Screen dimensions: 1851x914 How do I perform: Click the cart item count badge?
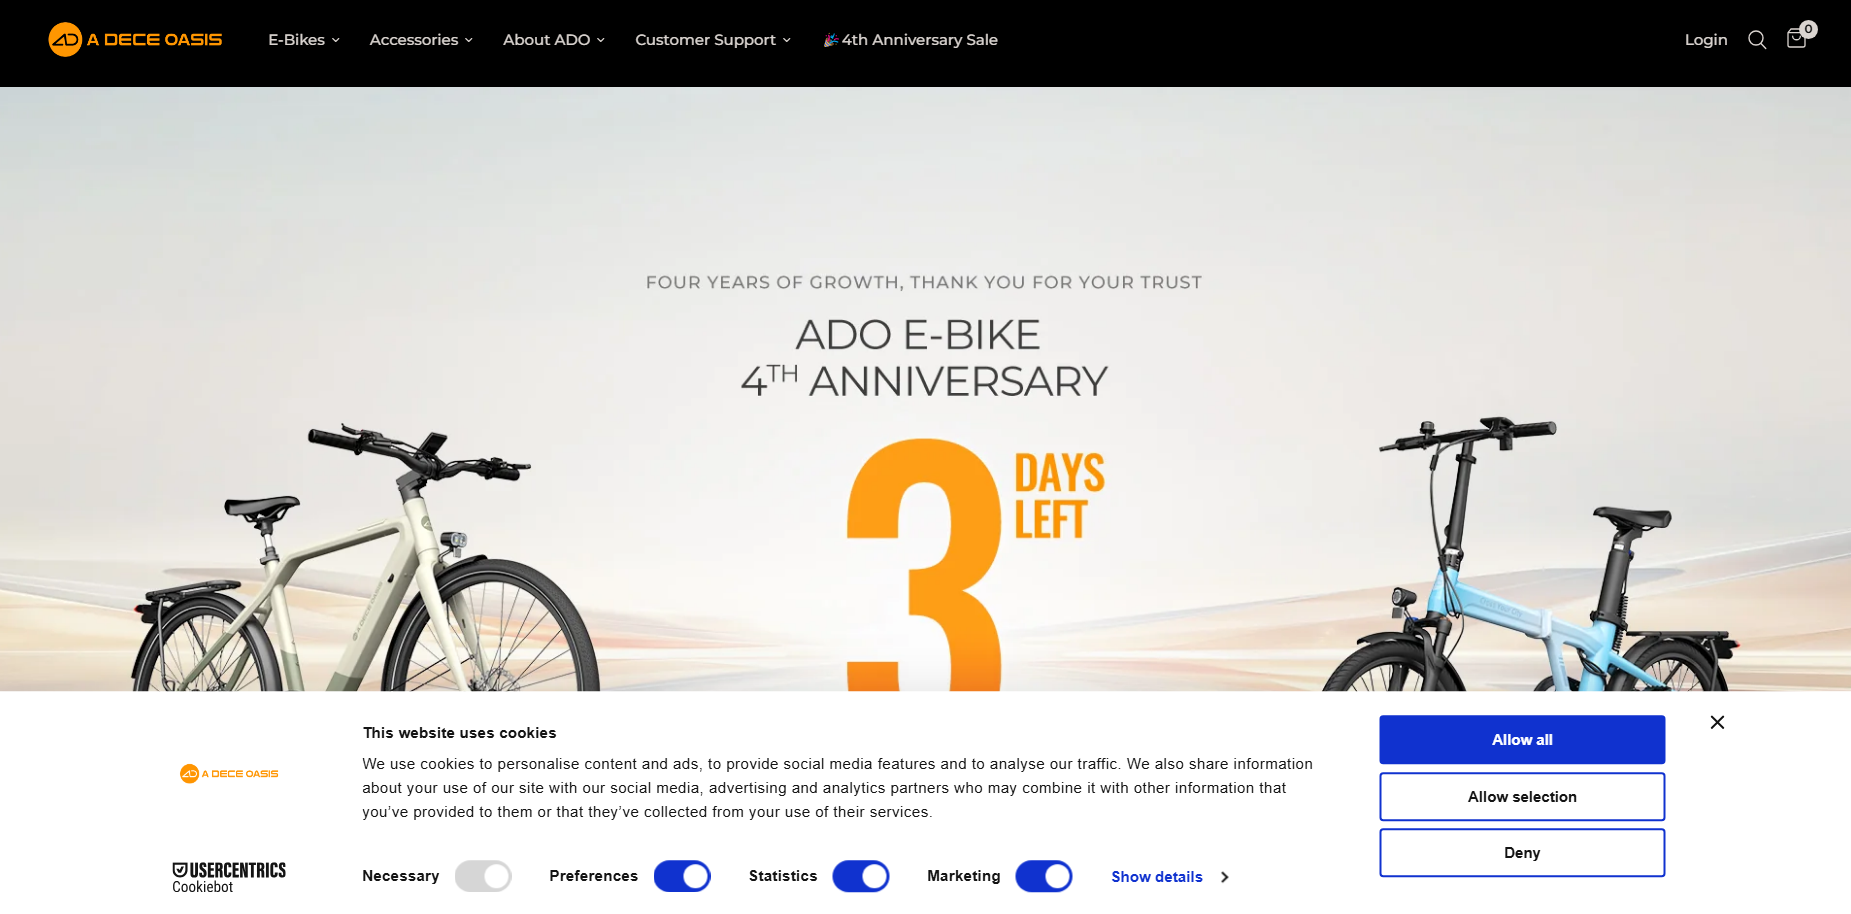(x=1808, y=29)
